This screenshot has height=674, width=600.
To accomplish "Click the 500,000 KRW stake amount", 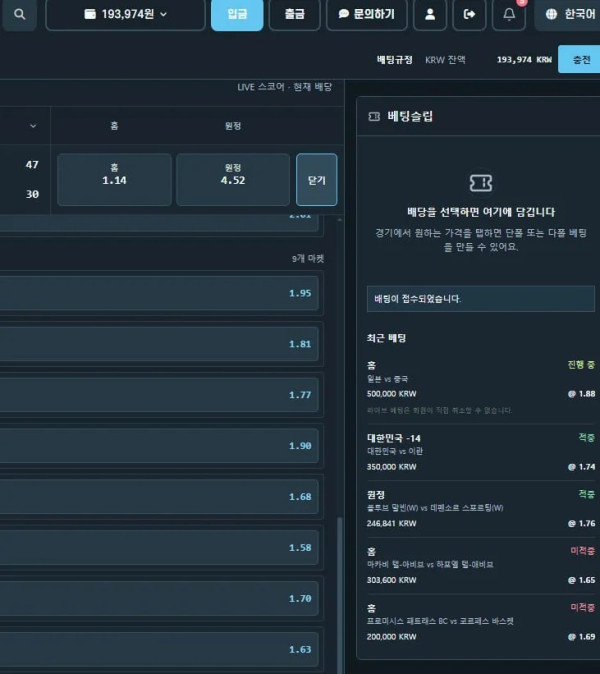I will [x=392, y=394].
